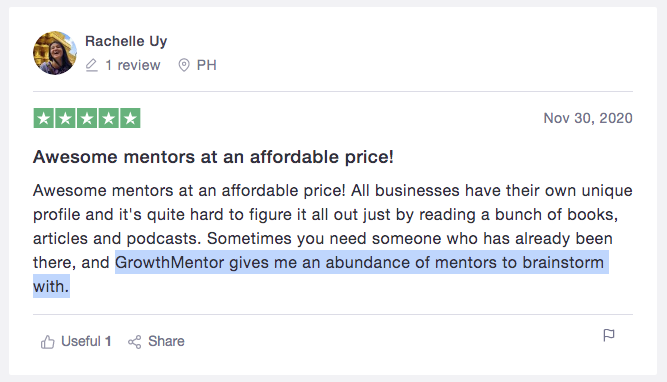Click the PH country label
This screenshot has height=382, width=667.
[207, 65]
